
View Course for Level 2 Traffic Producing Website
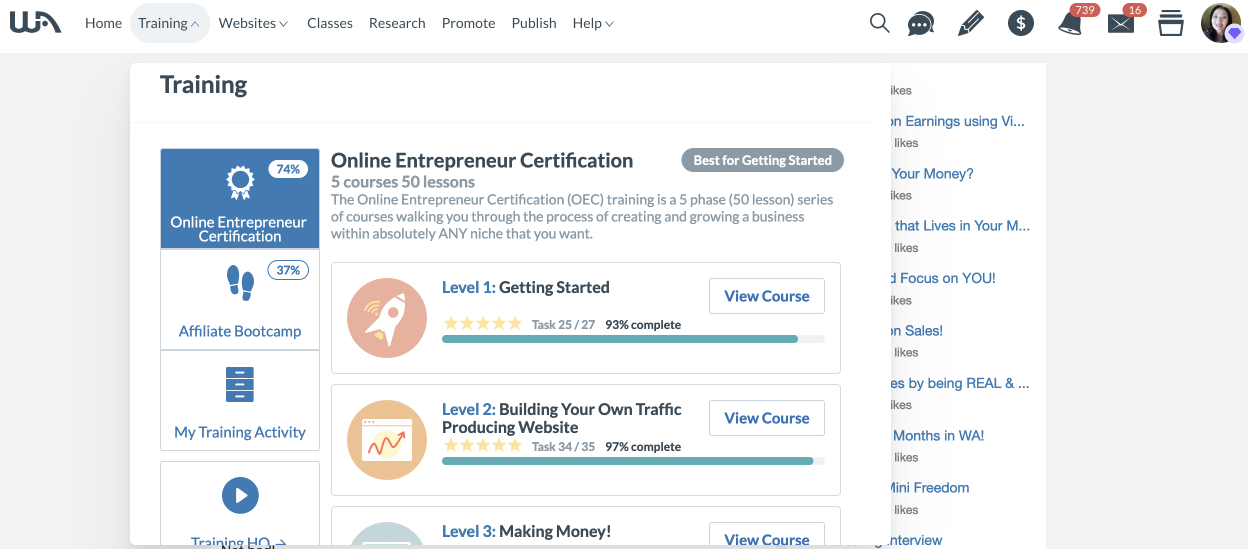(767, 418)
